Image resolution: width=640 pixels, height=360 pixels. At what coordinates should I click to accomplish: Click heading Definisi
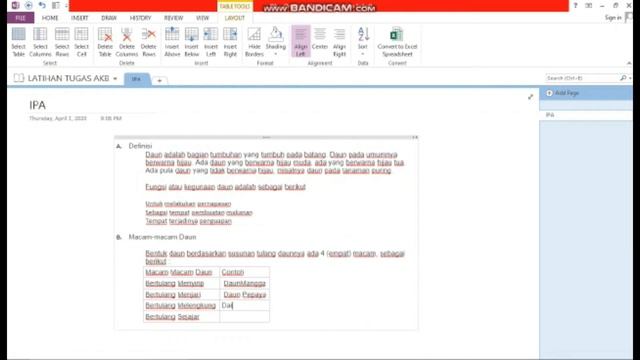click(140, 146)
